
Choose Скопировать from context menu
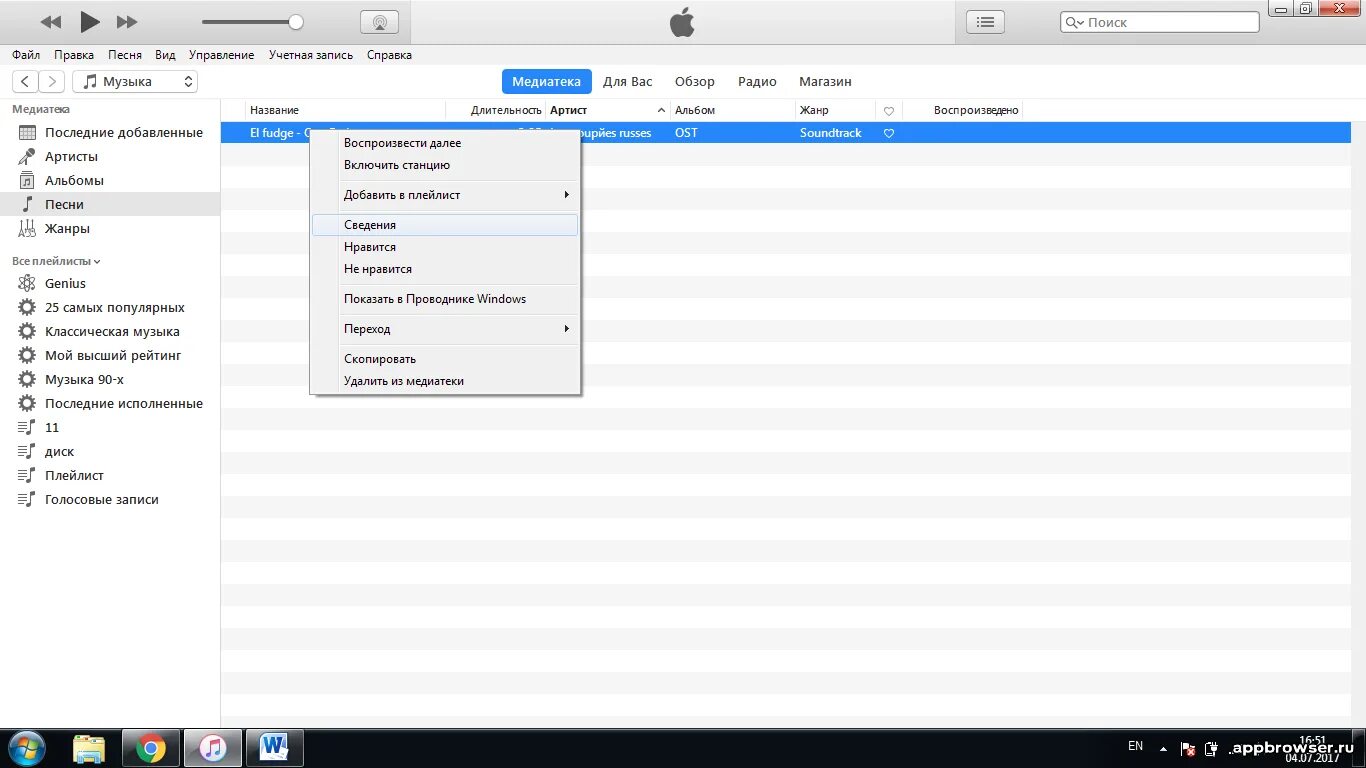click(445, 359)
